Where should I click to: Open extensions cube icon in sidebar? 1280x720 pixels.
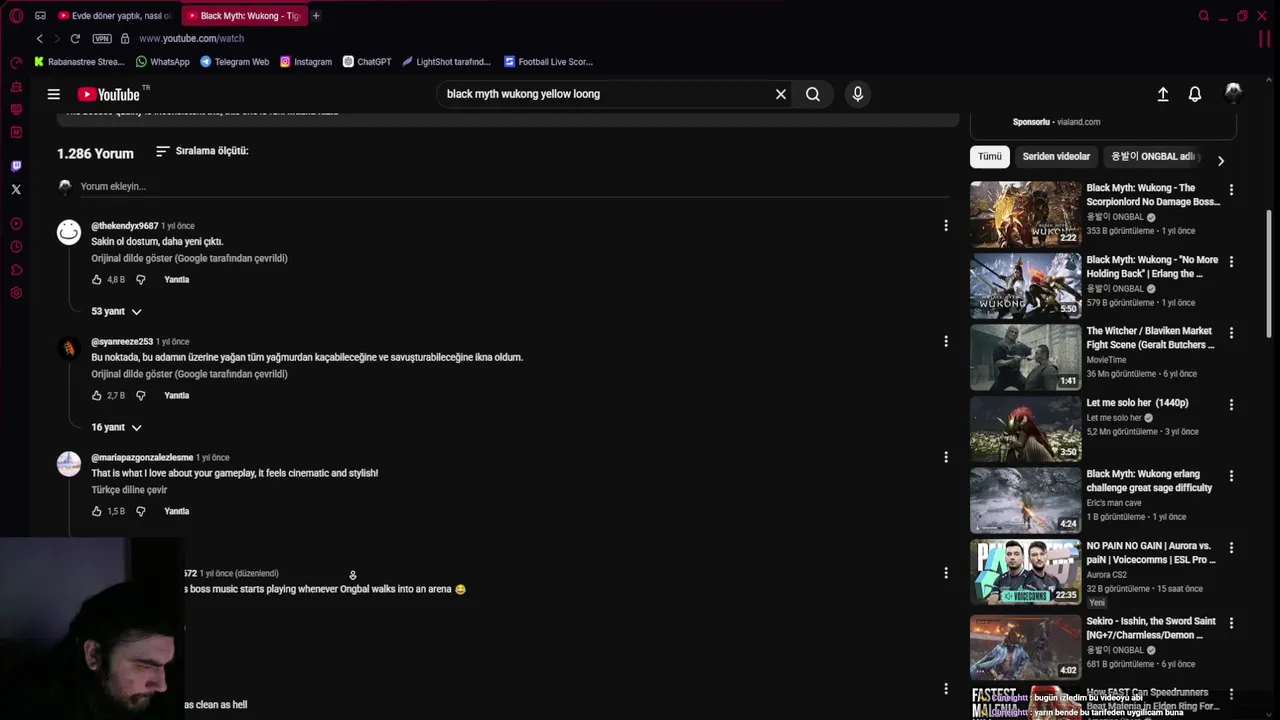coord(16,270)
